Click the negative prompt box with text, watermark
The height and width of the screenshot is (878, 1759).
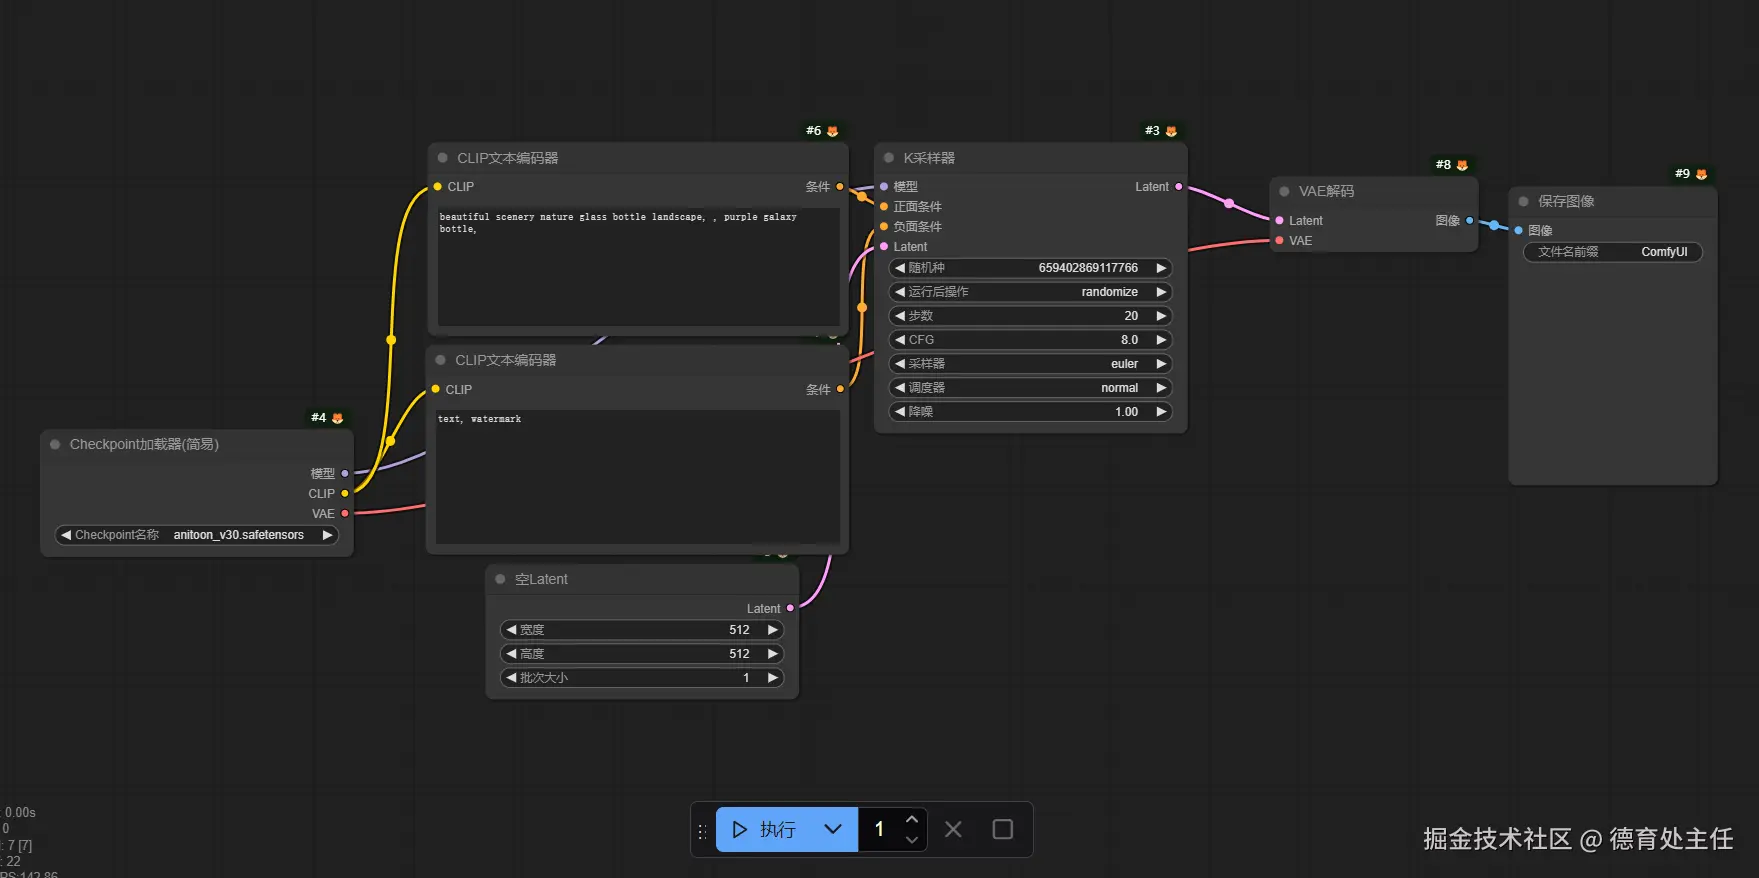point(637,476)
